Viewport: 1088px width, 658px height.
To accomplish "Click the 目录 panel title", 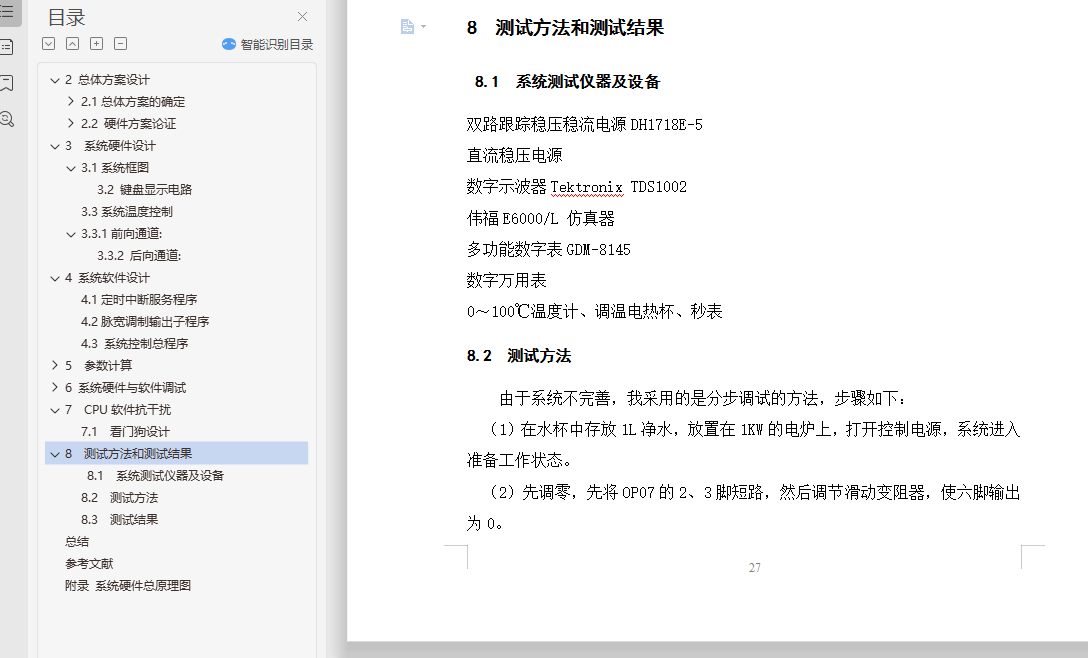I will 67,17.
